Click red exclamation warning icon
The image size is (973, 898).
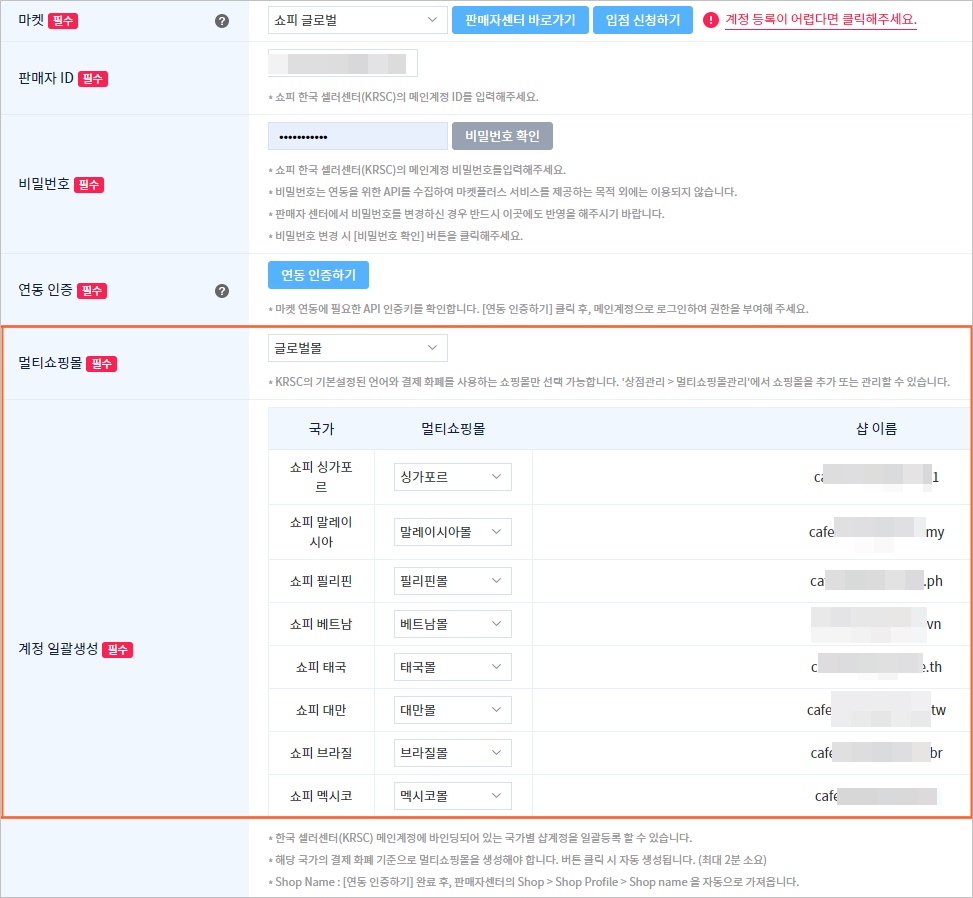[711, 20]
